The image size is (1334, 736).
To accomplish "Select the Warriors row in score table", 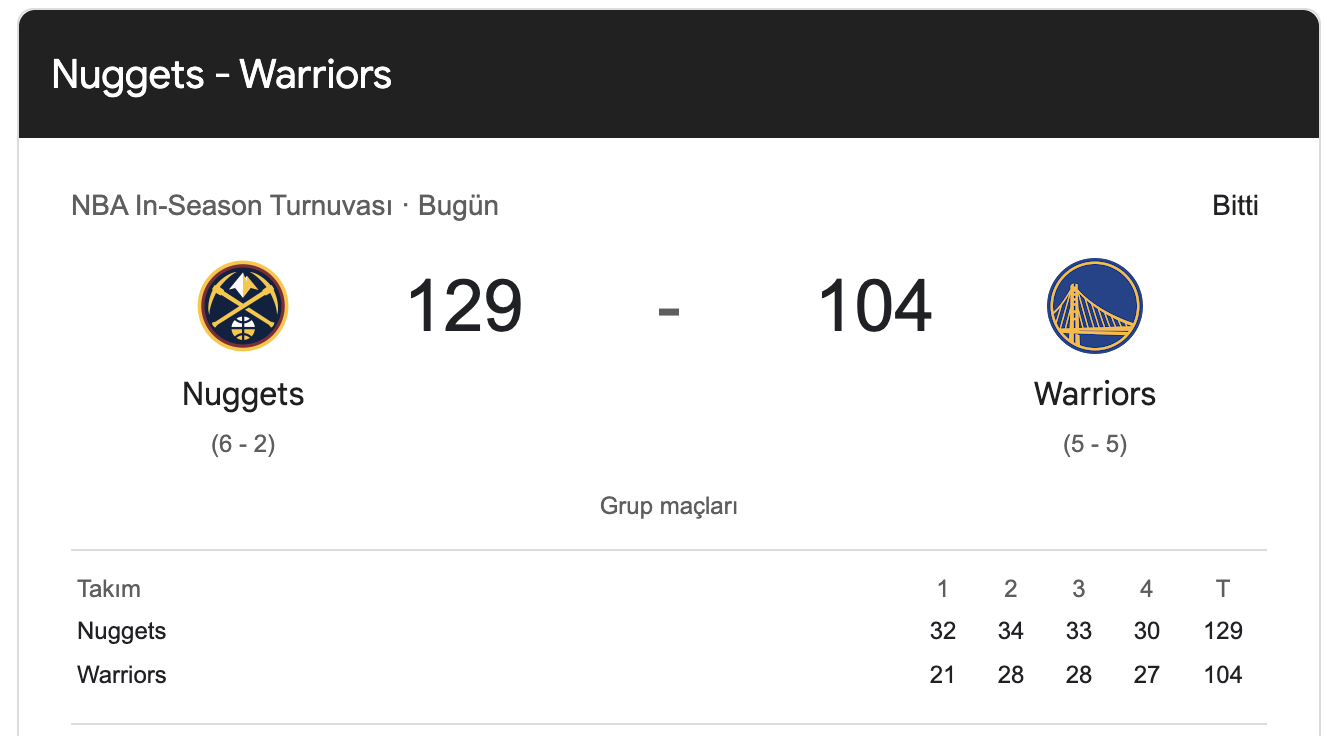I will pyautogui.click(x=122, y=675).
